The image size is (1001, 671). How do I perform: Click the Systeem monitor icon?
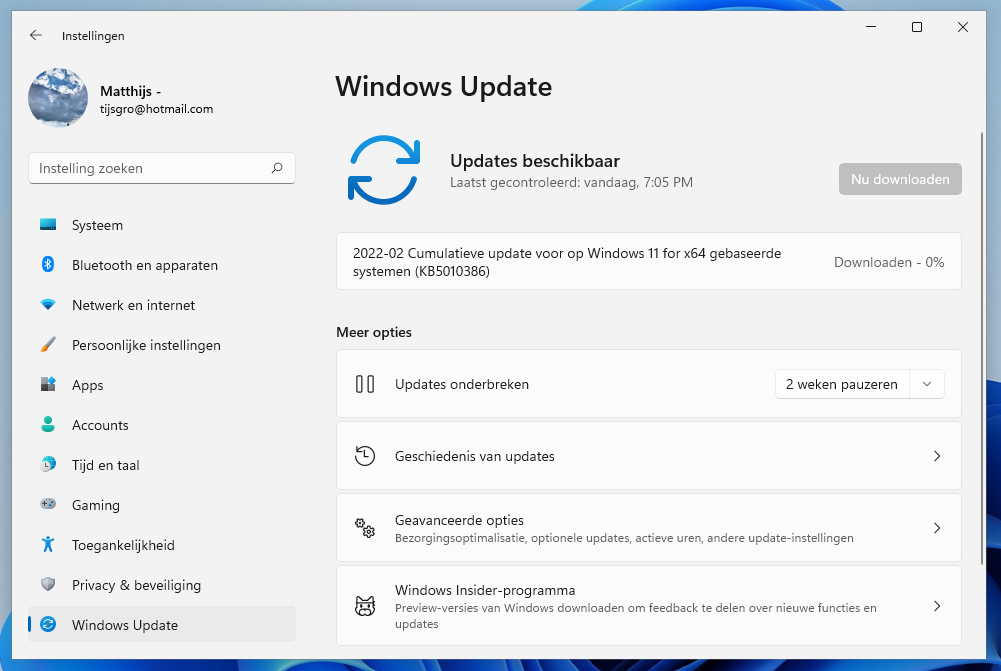tap(48, 225)
